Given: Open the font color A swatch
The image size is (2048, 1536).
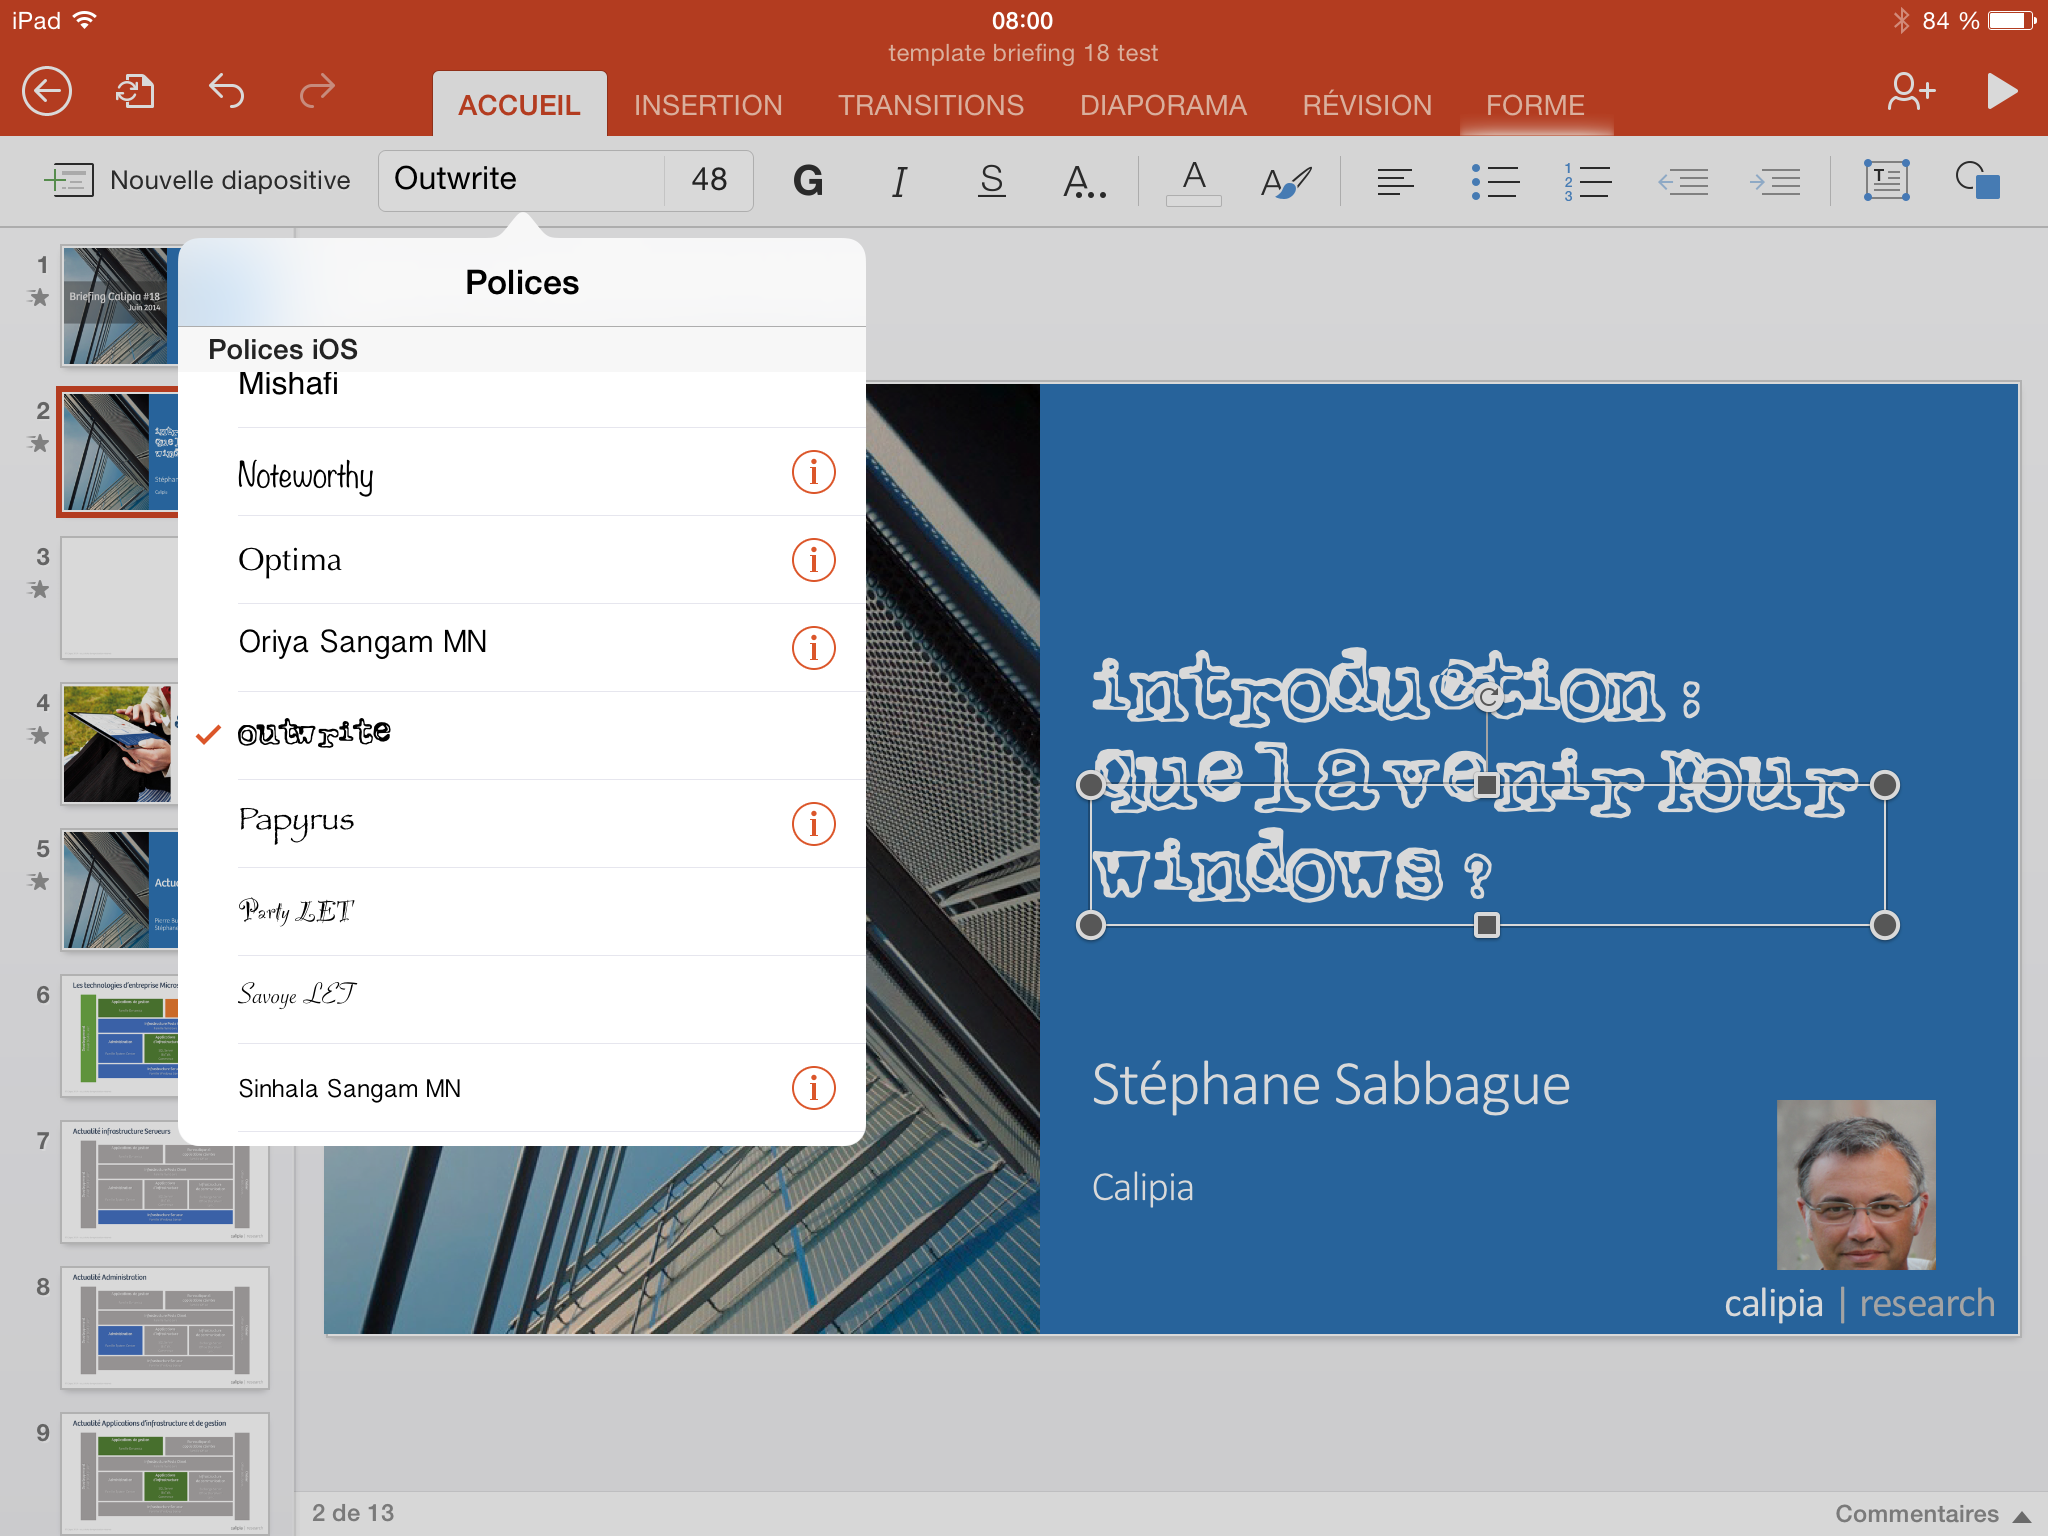Looking at the screenshot, I should pos(1193,181).
